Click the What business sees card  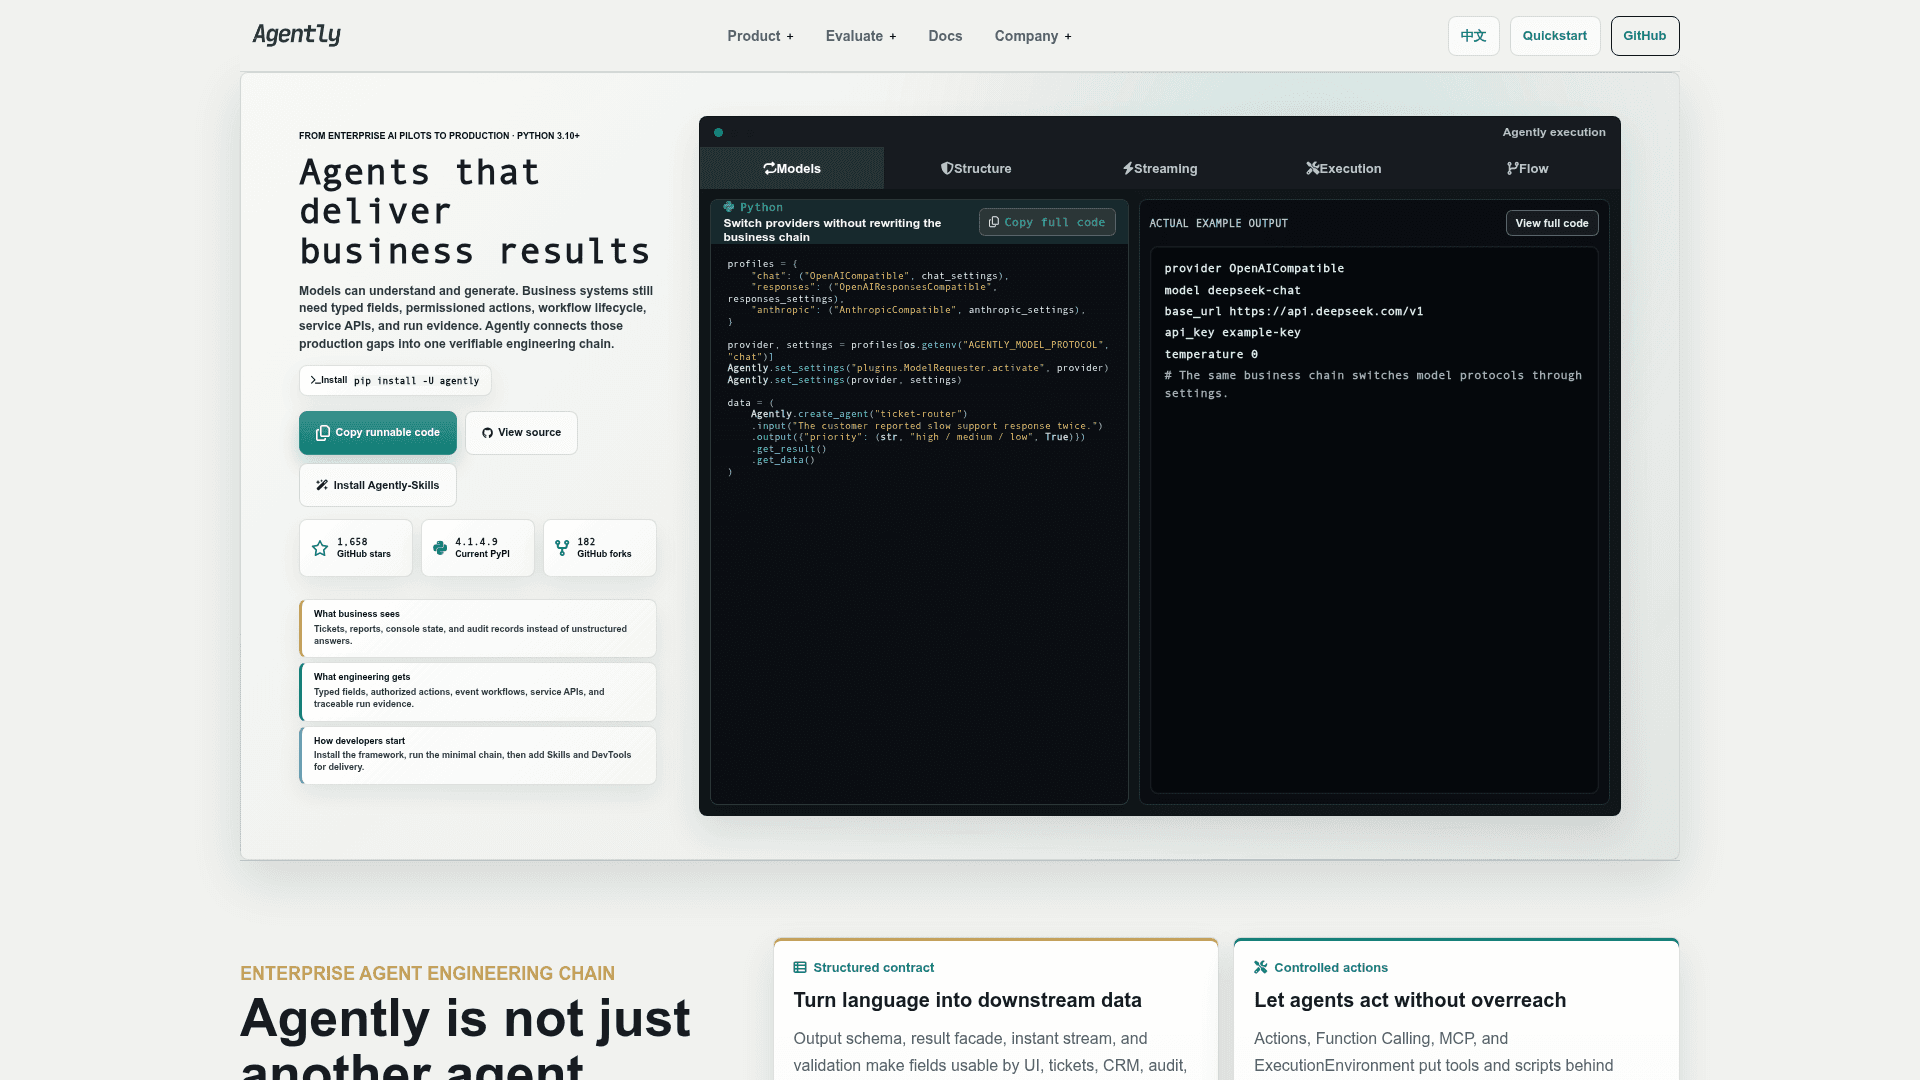click(x=478, y=628)
